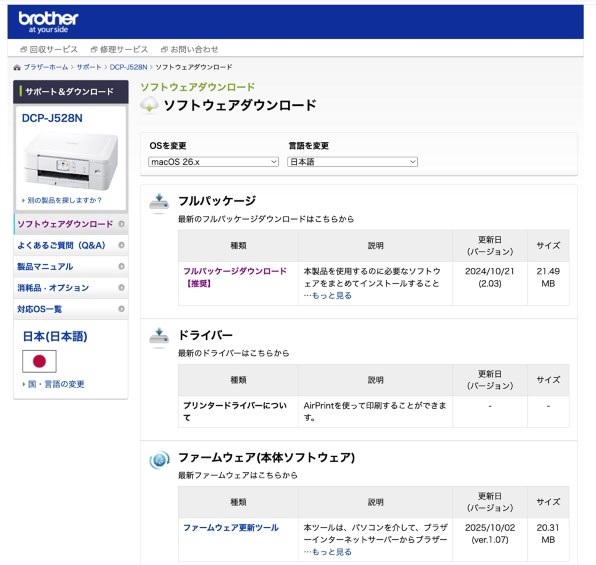Open the 回収サービス link

(x=49, y=49)
